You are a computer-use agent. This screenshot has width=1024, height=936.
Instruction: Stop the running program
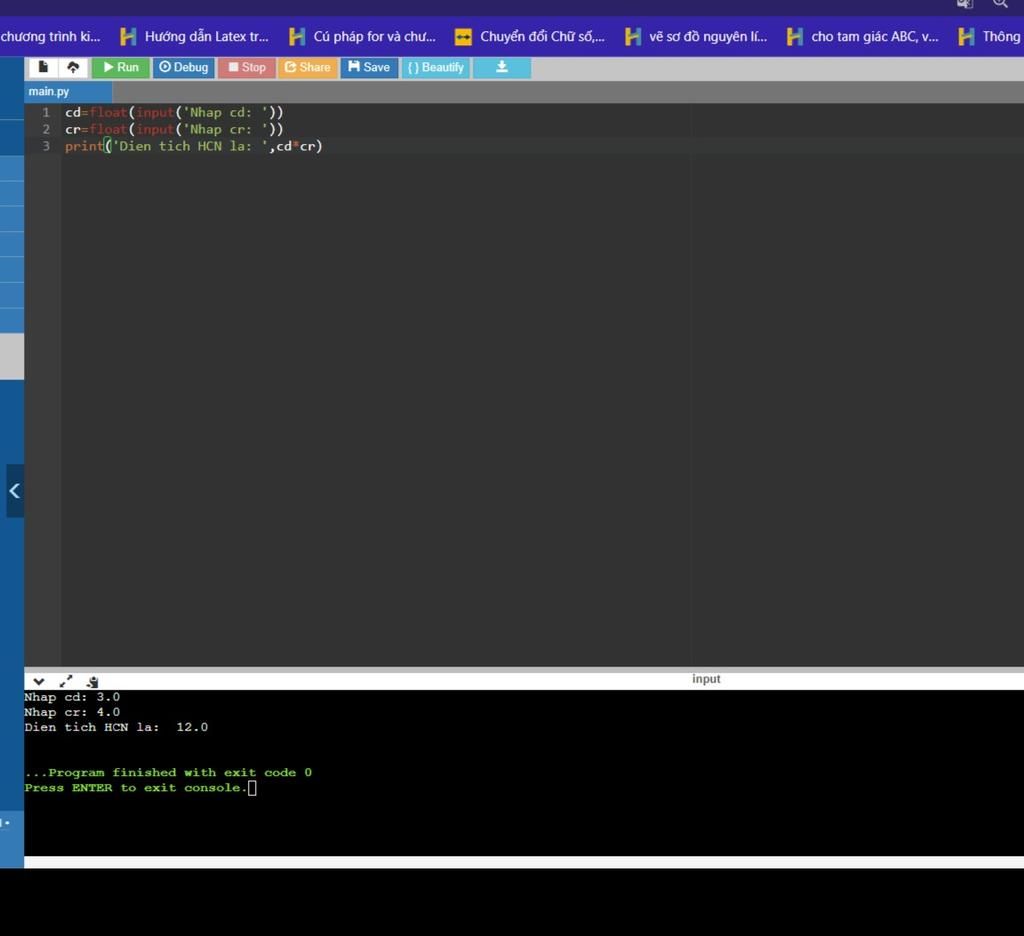[x=246, y=67]
